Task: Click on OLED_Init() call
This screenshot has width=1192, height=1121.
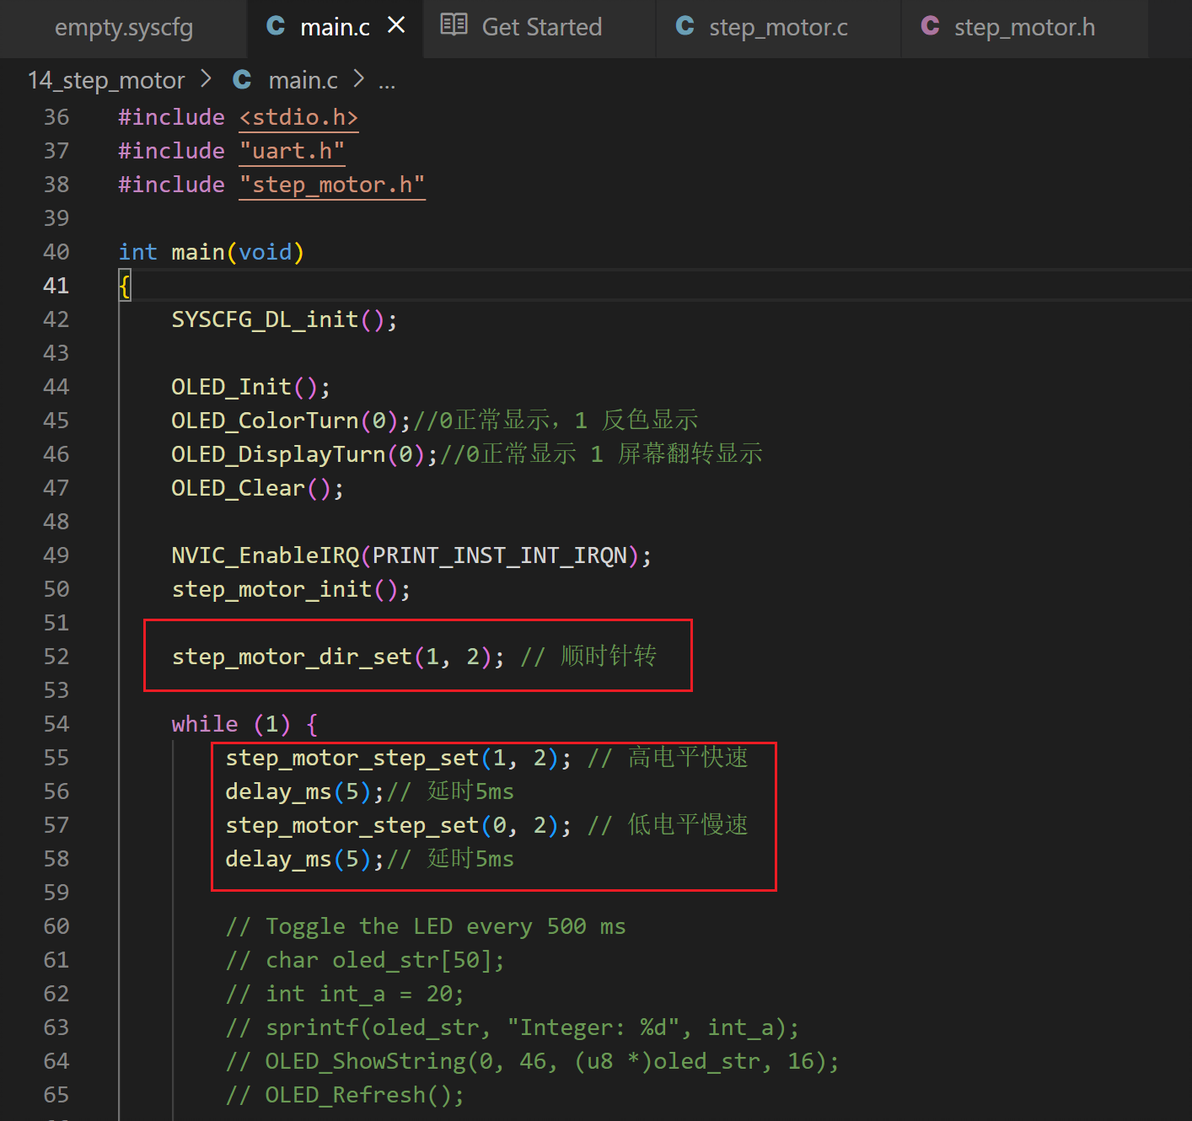Action: [251, 388]
